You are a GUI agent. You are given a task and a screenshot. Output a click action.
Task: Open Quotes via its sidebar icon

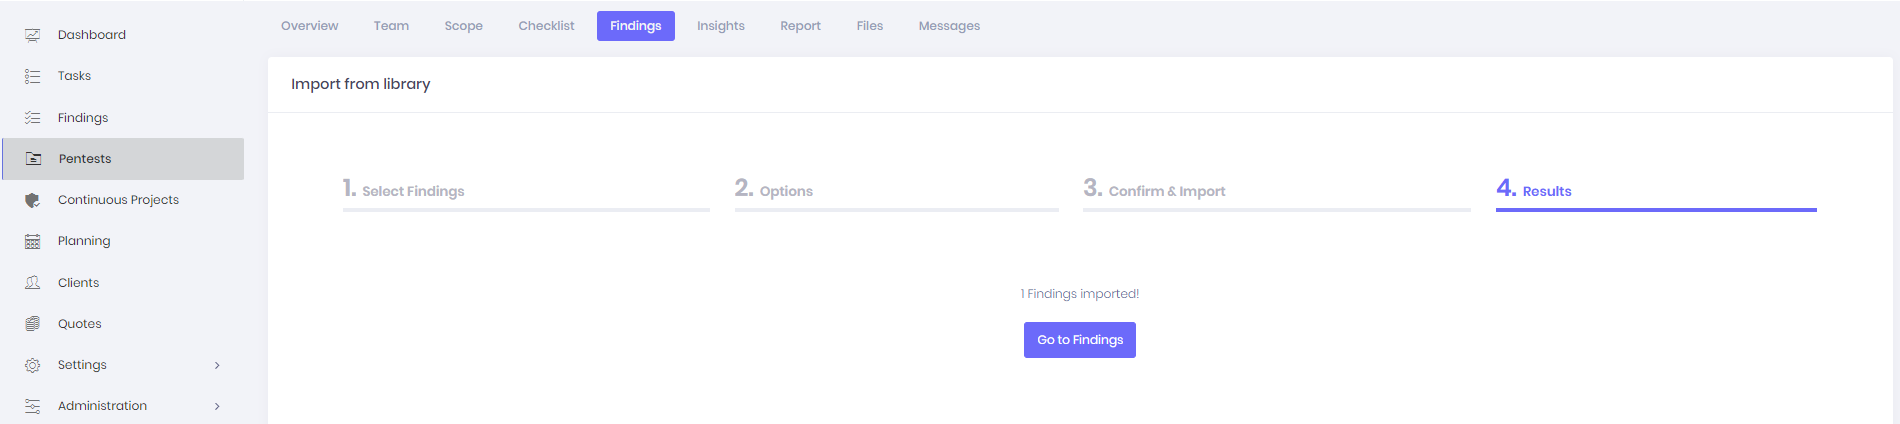tap(32, 324)
